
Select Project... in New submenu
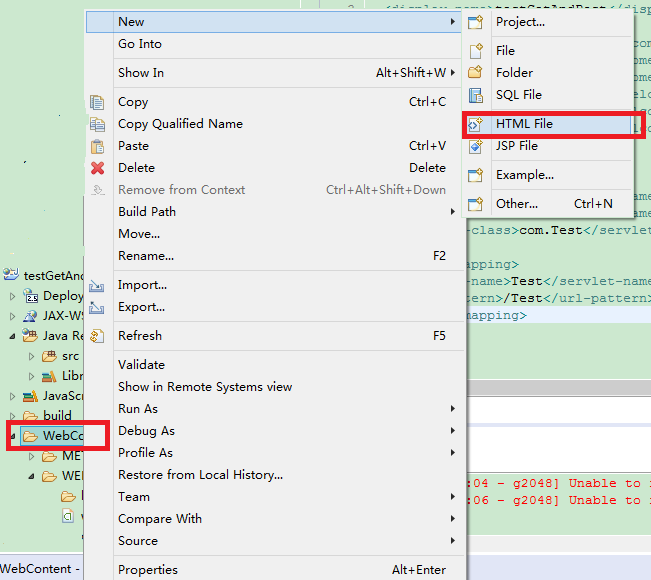click(548, 22)
